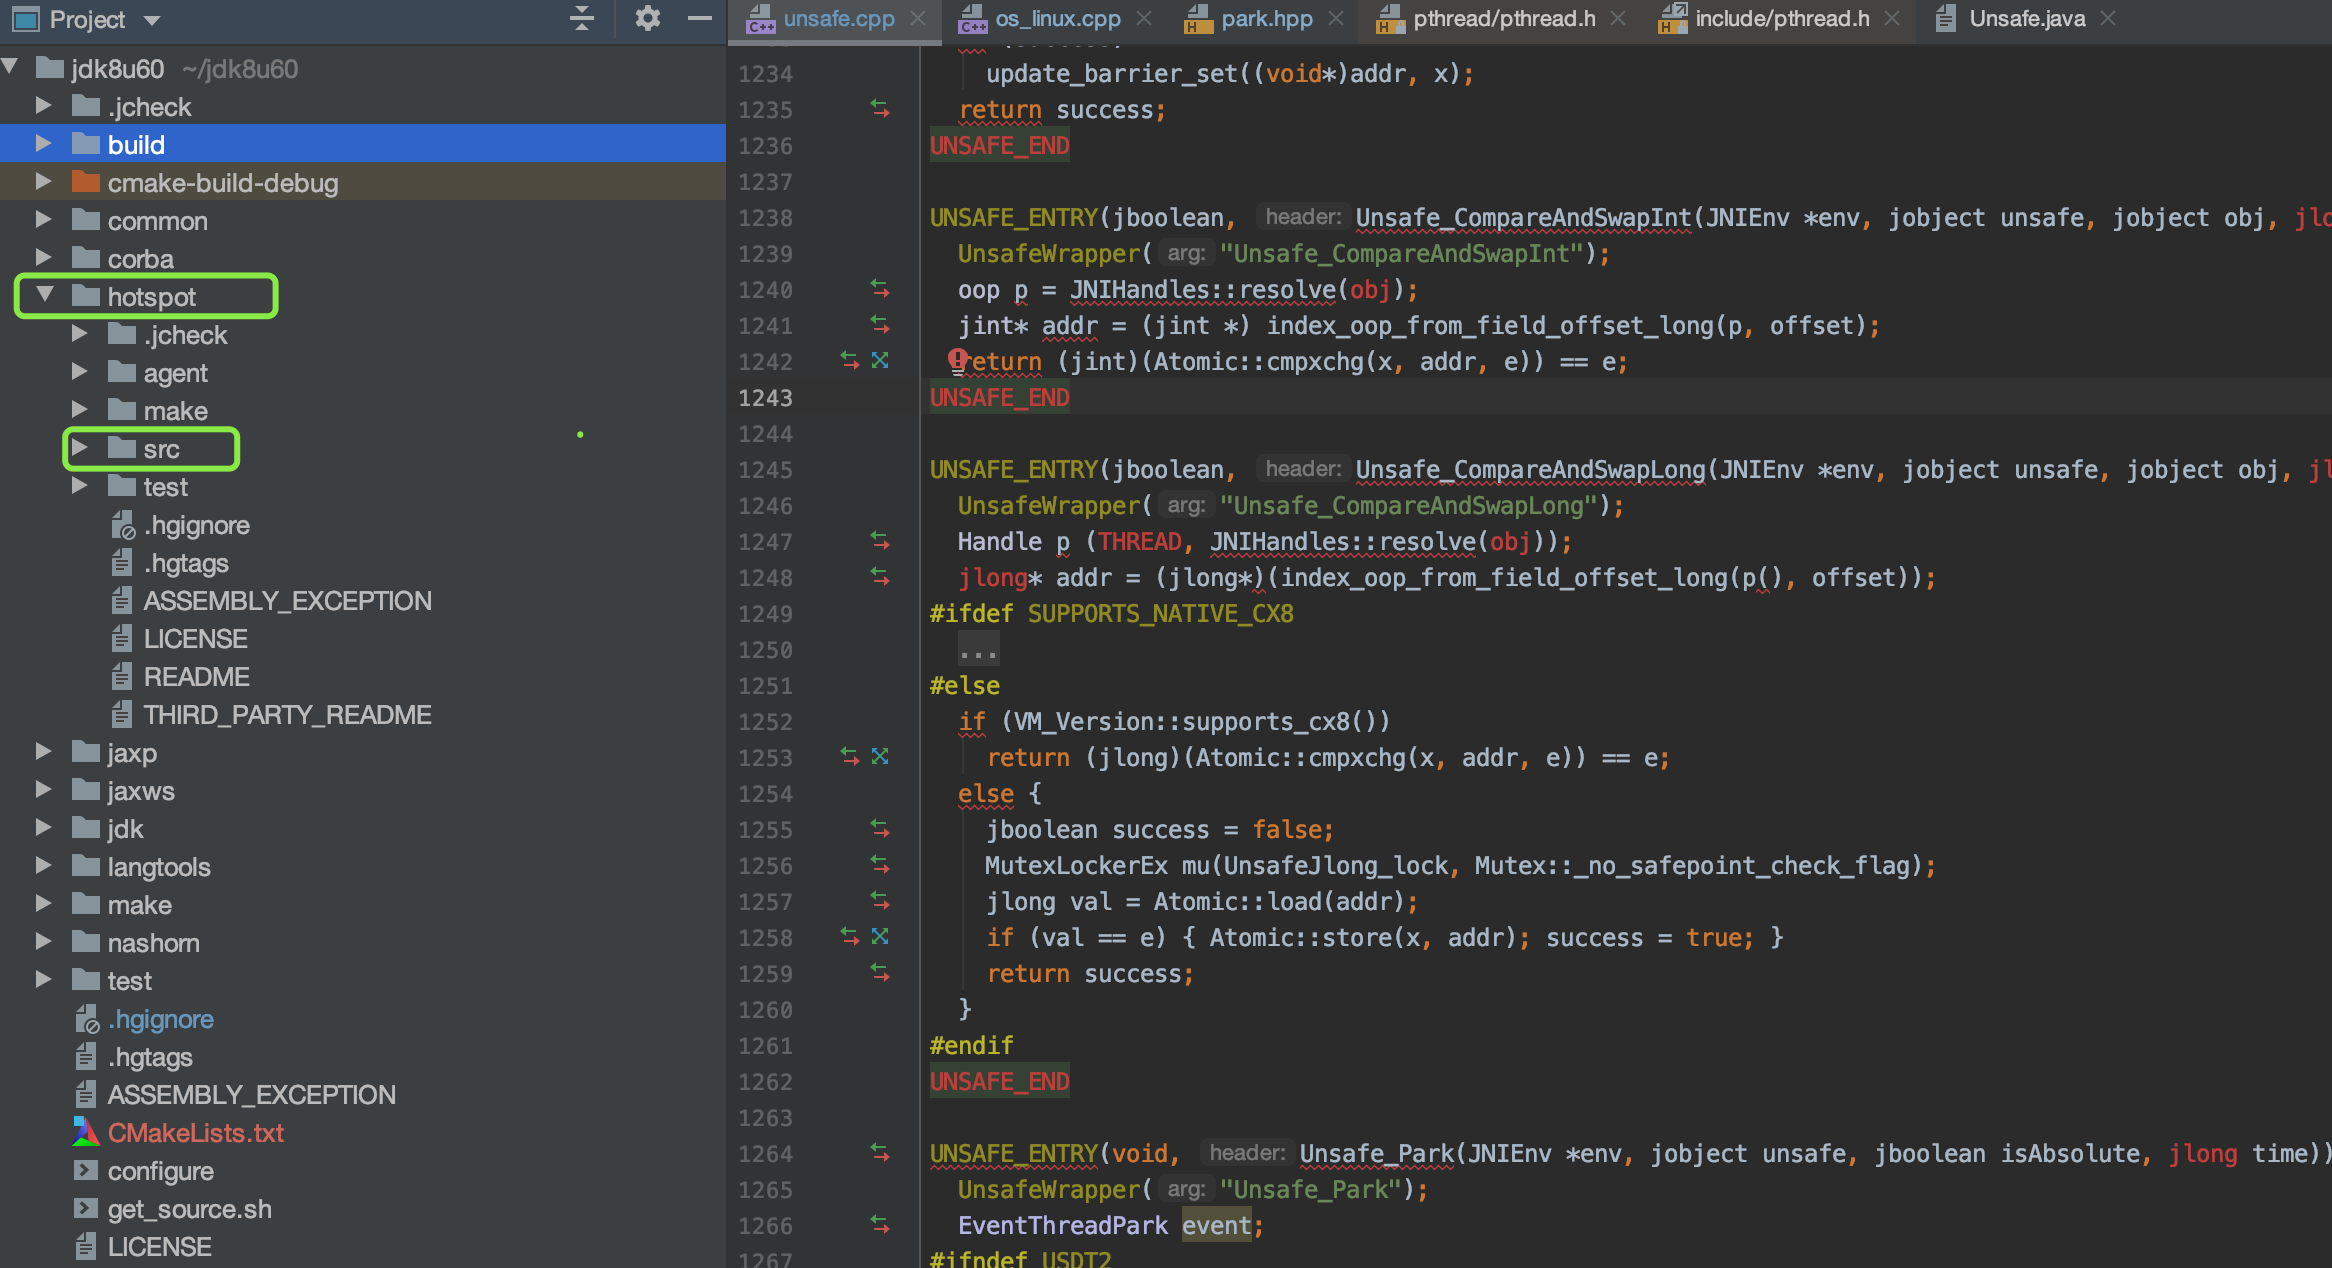Click the gutter arrows icon on line 1264
The width and height of the screenshot is (2332, 1268).
(x=880, y=1152)
